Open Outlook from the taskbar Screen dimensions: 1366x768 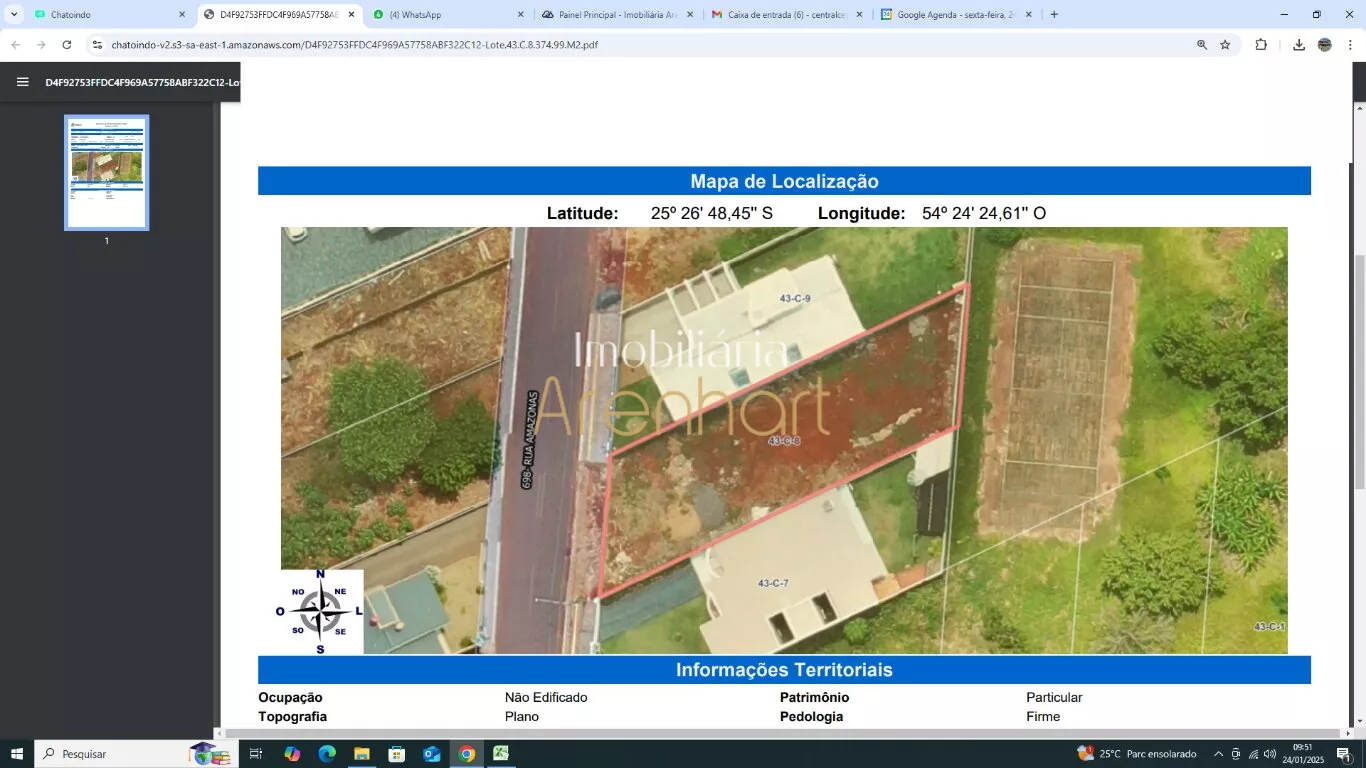[432, 753]
